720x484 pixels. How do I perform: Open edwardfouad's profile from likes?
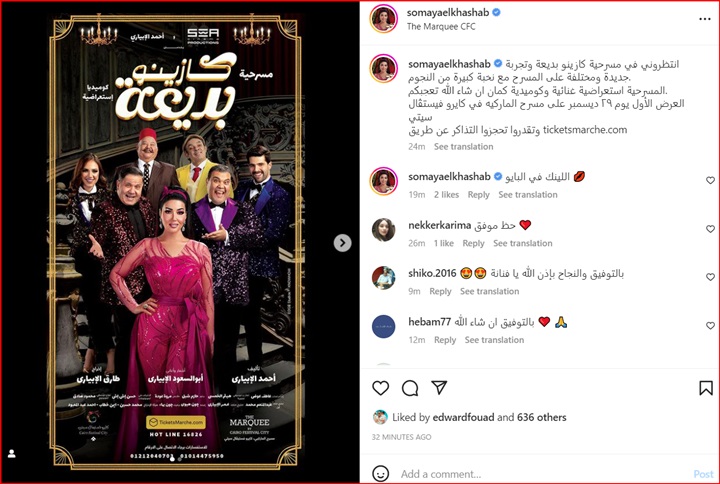point(463,417)
